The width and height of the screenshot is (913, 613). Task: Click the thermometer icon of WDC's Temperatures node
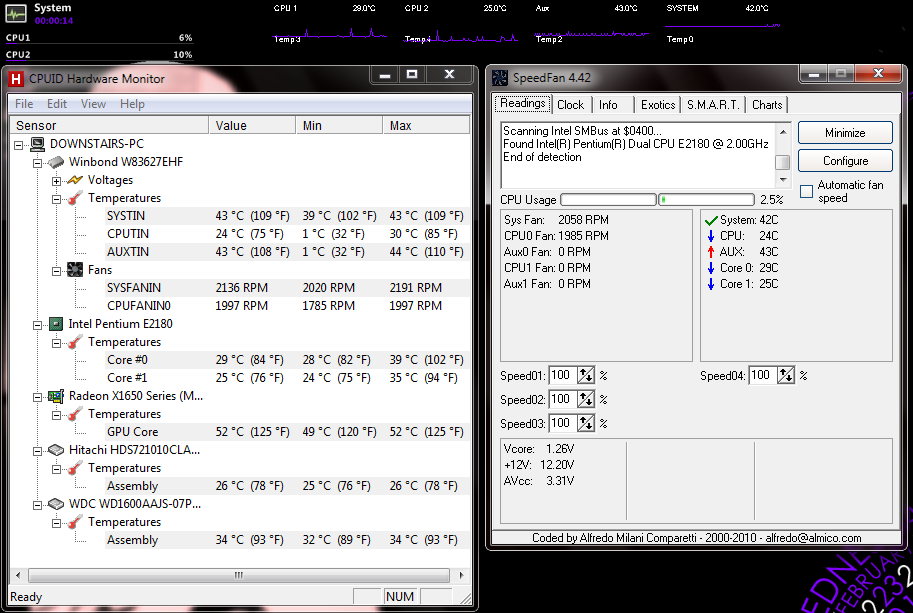[x=75, y=522]
